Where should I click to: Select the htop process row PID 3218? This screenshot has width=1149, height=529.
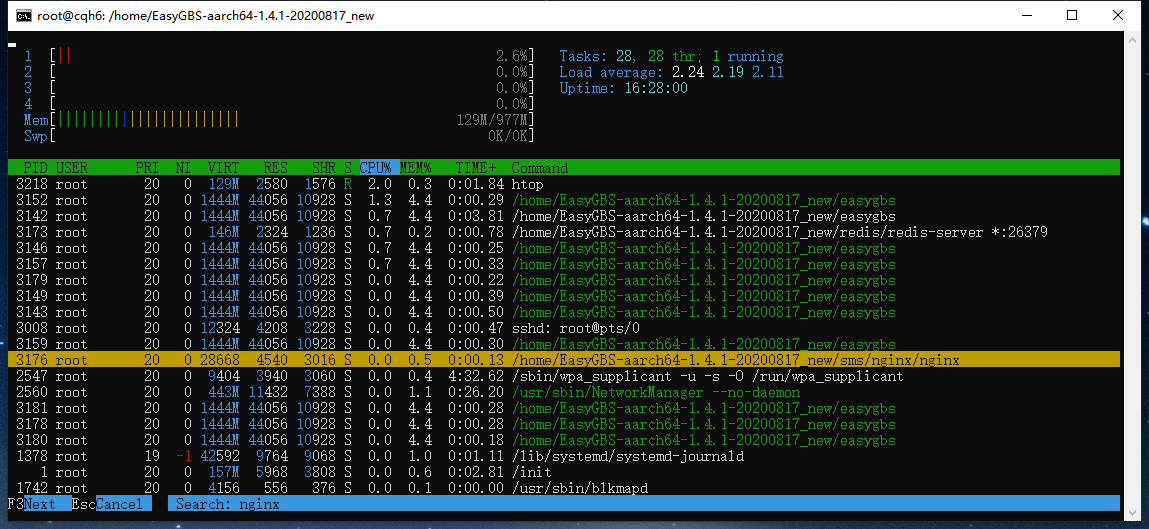[x=564, y=184]
